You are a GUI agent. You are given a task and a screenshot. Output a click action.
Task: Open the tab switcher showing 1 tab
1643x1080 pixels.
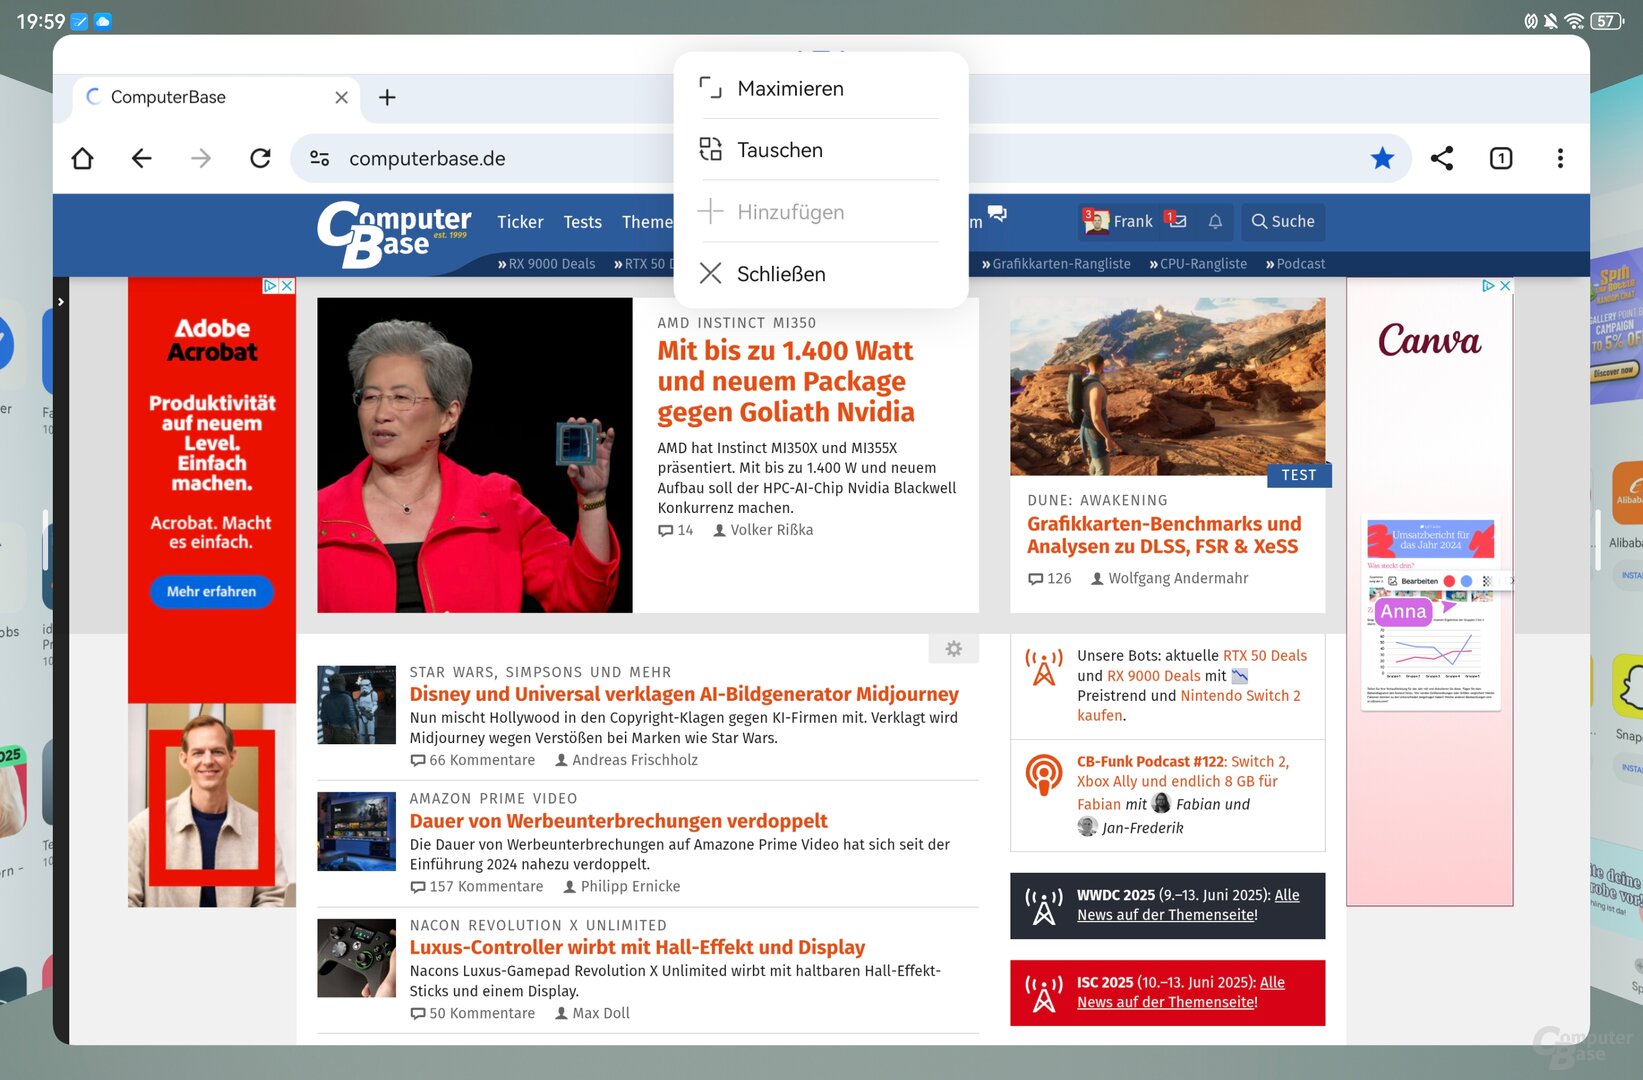click(x=1501, y=158)
